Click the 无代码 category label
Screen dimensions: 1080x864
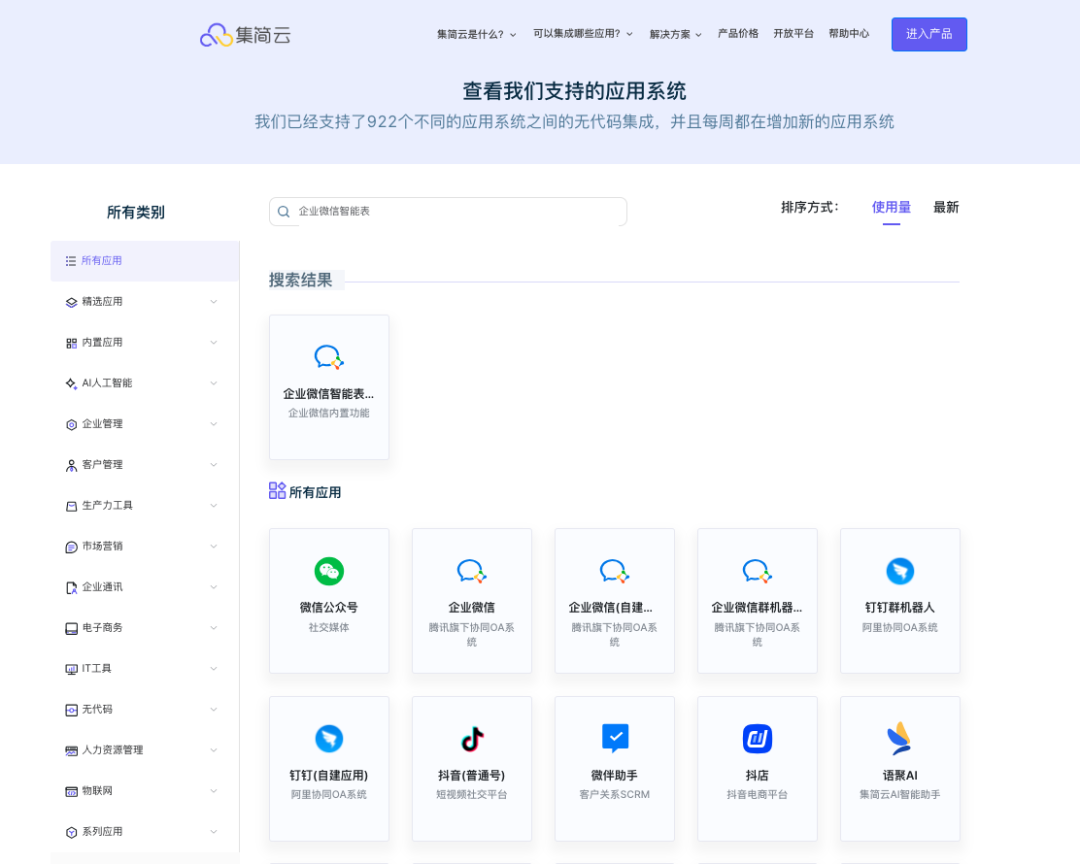pos(97,709)
